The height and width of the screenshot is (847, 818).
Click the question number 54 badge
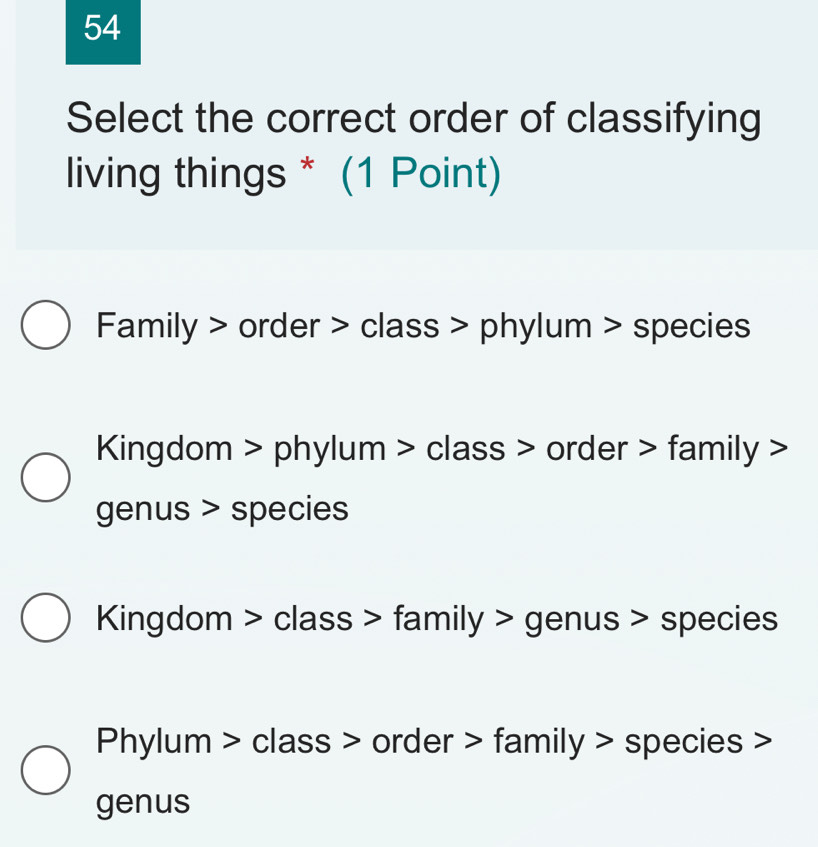pos(103,31)
